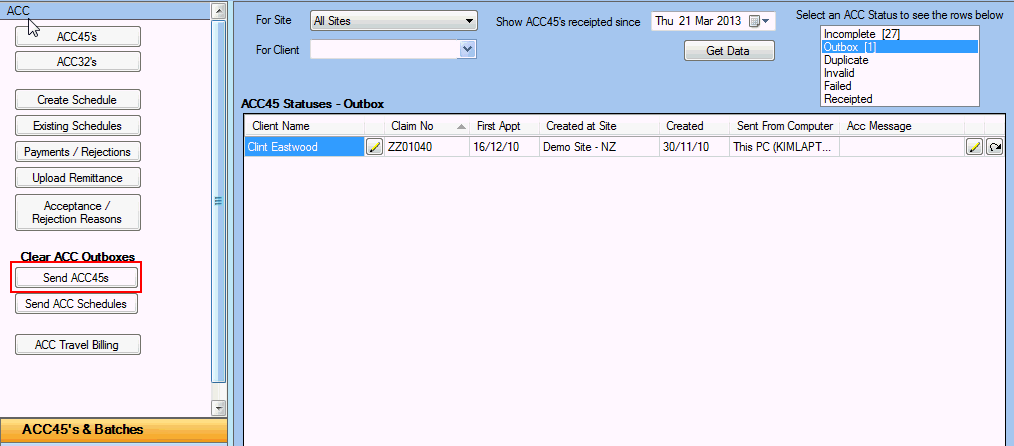Select the Duplicate status

pyautogui.click(x=900, y=59)
